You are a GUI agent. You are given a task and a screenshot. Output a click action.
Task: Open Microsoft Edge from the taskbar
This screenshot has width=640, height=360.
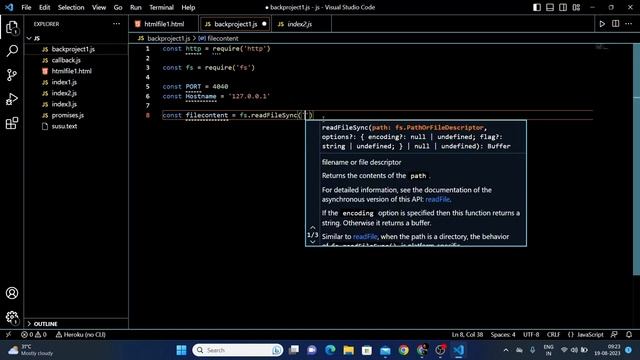[330, 350]
